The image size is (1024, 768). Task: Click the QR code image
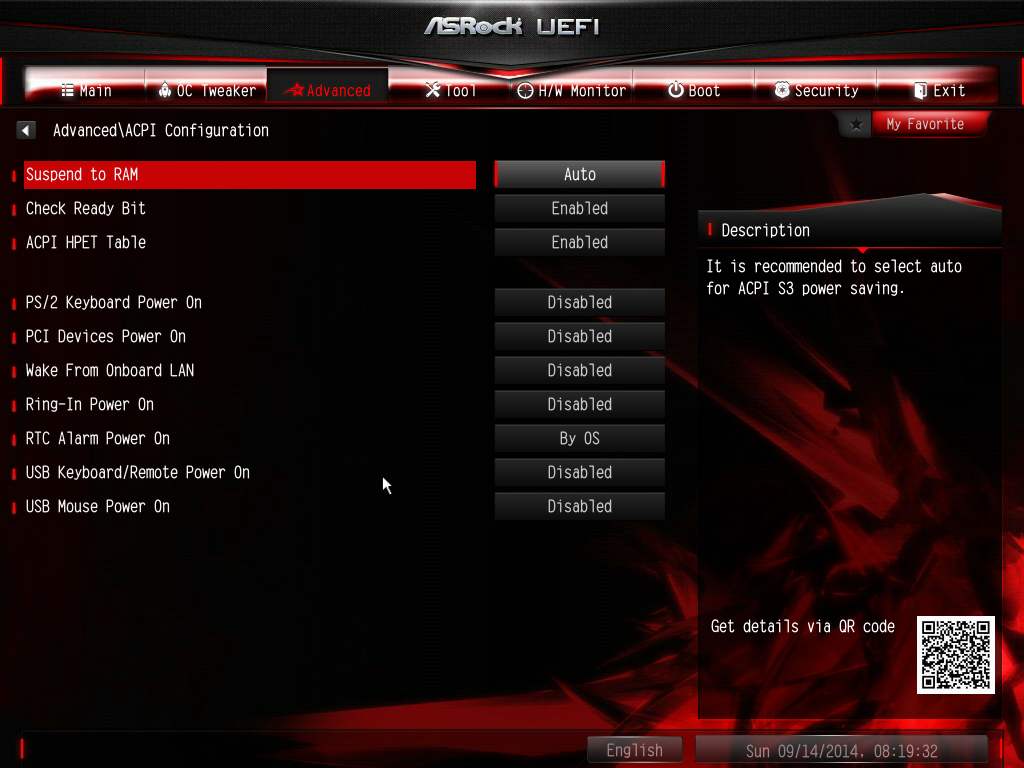click(955, 655)
